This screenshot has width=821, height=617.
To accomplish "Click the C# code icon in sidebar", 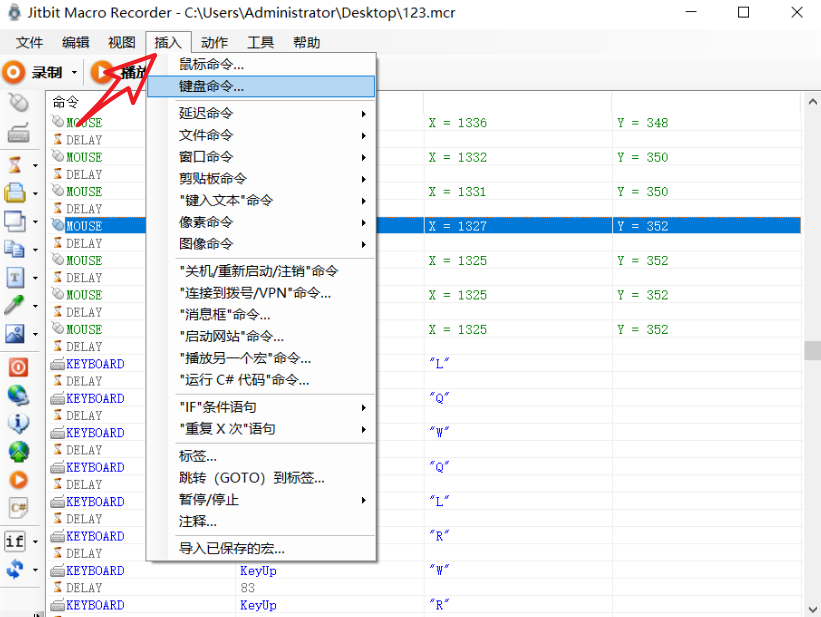I will (x=18, y=508).
